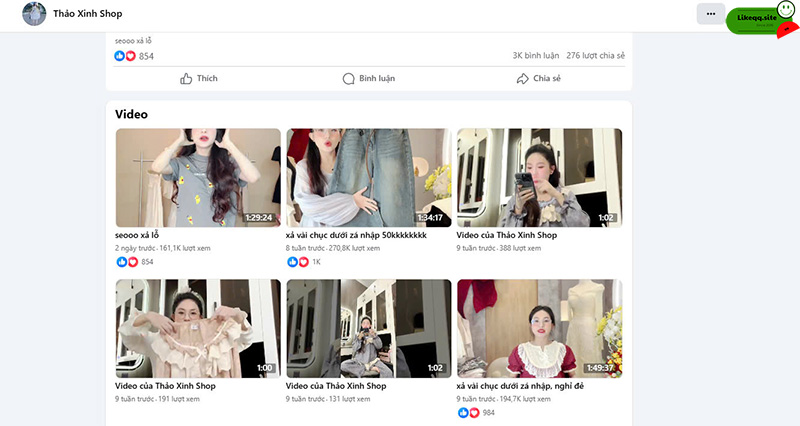
Task: Open the Thảo Xinh Shop page name link
Action: [88, 14]
